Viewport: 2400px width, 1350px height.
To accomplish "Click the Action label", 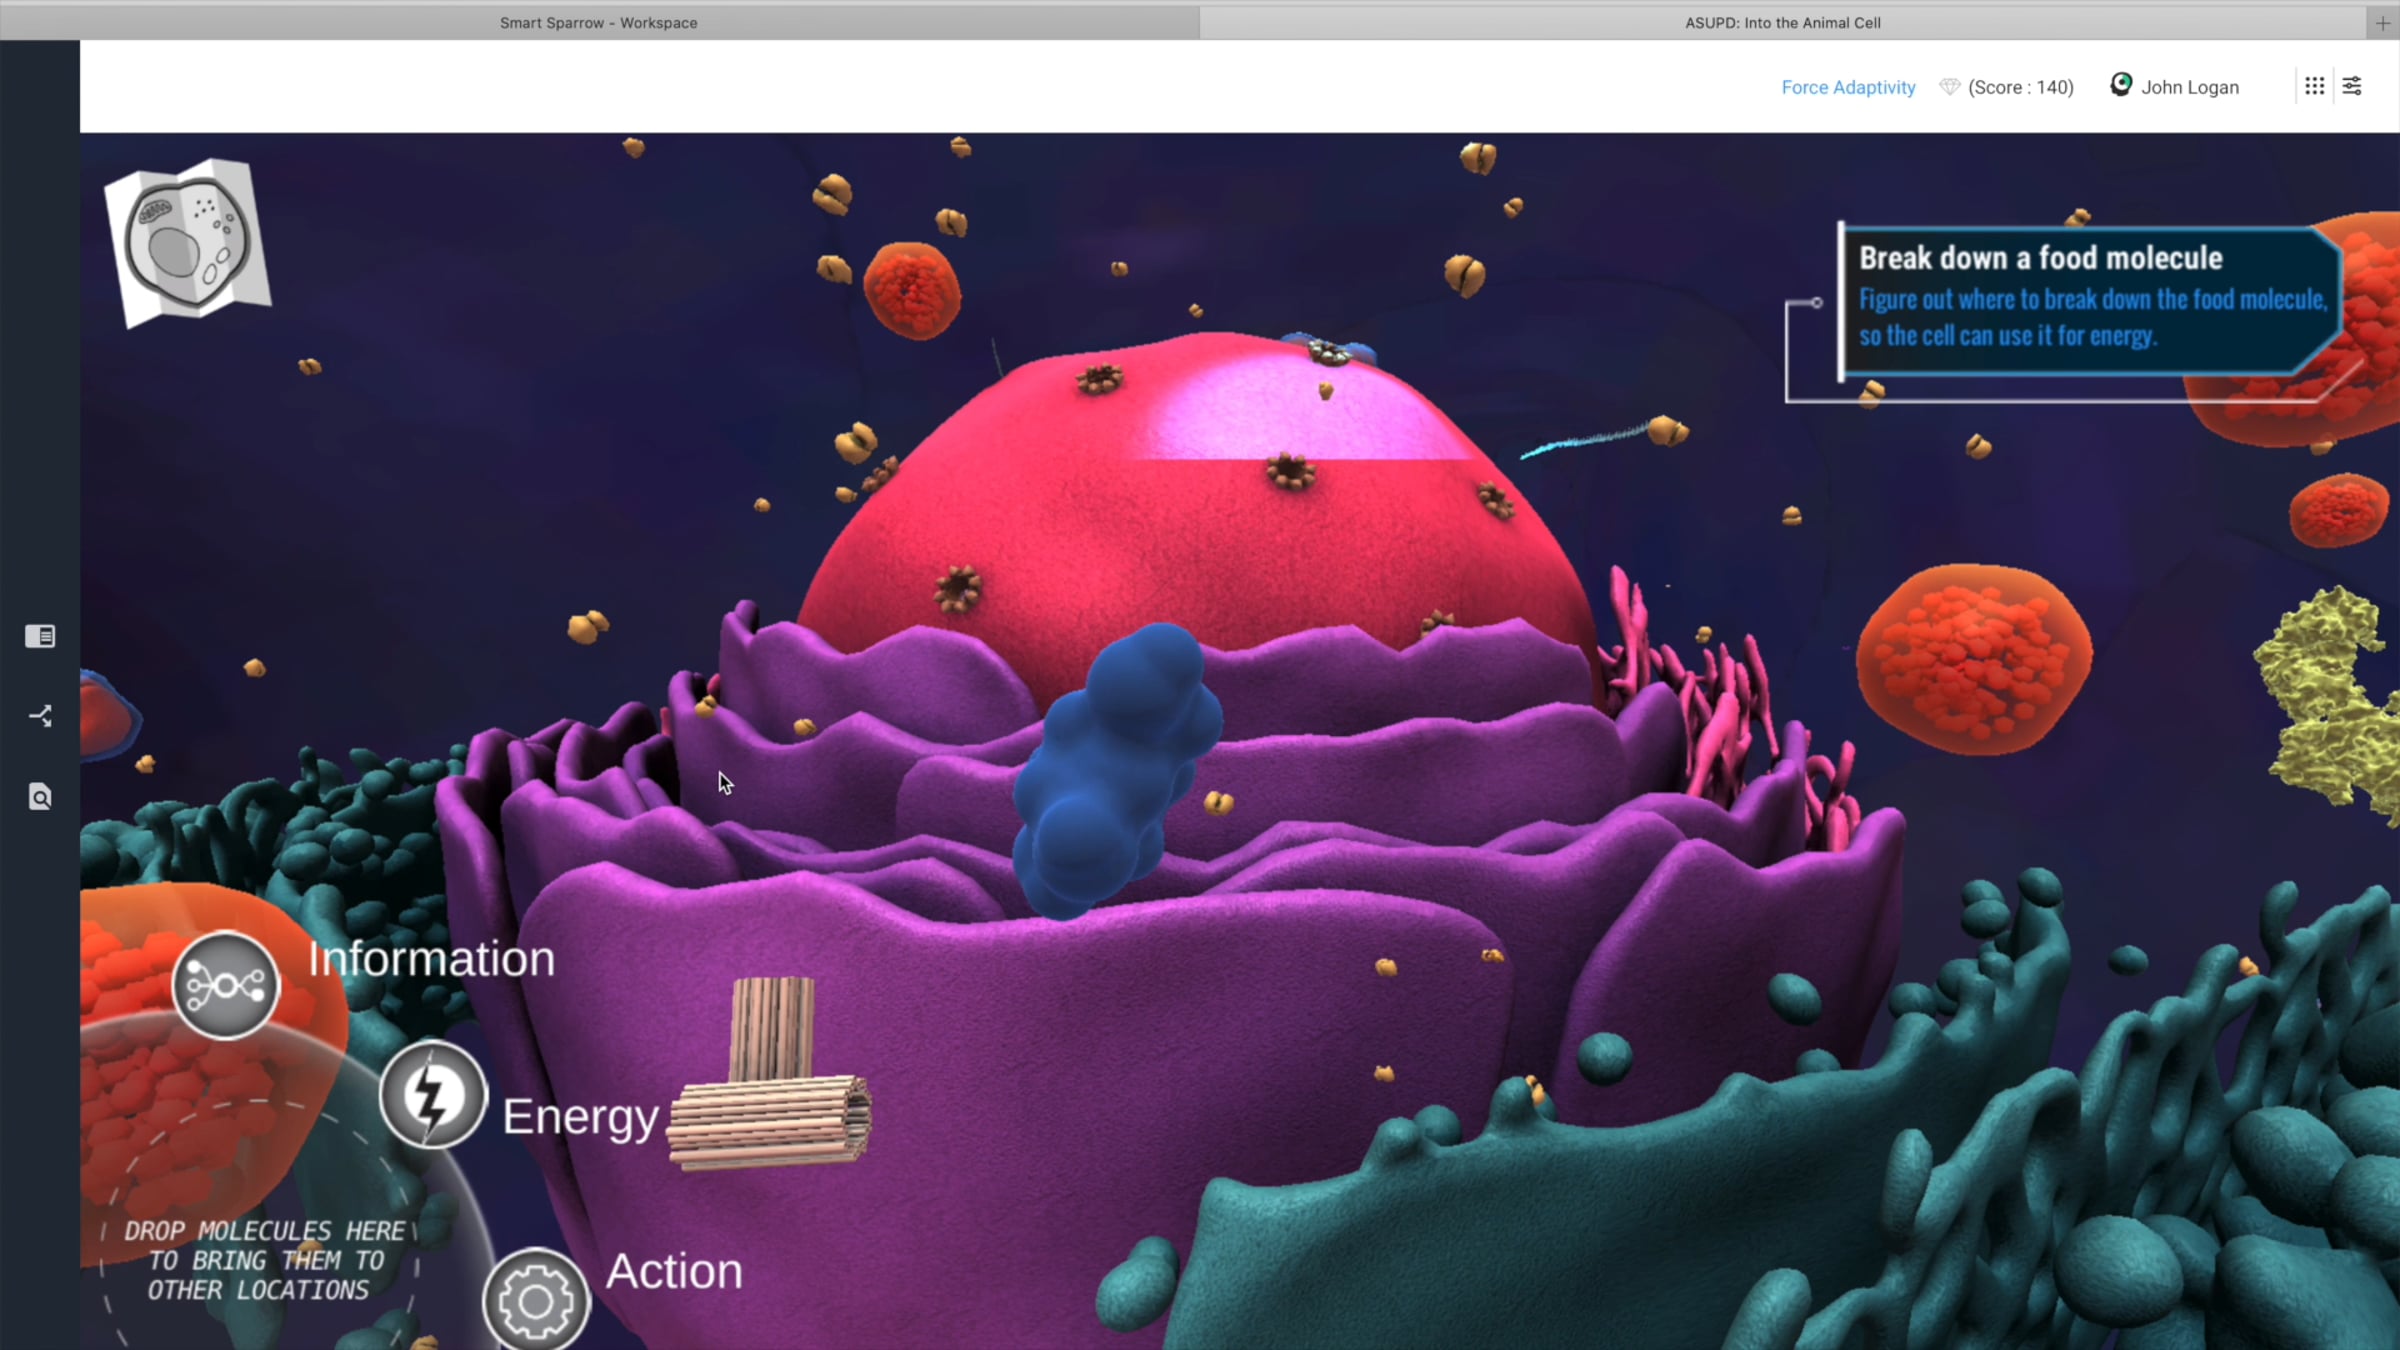I will [x=675, y=1272].
